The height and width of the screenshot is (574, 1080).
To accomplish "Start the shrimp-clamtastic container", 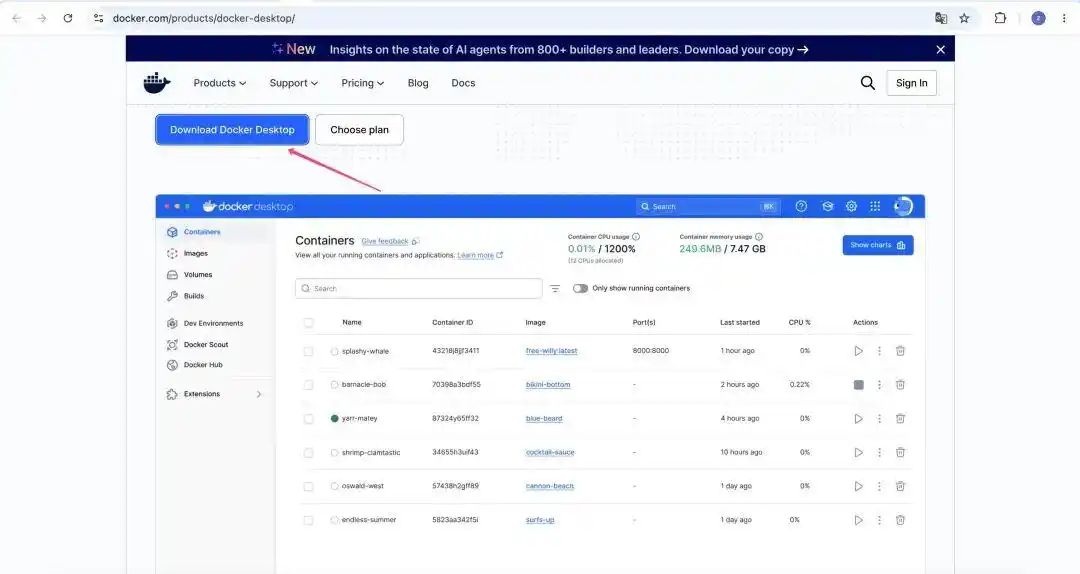I will pyautogui.click(x=858, y=452).
